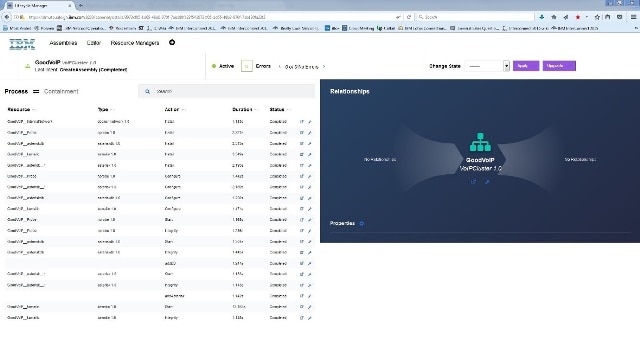Open the Assemblies menu
Viewport: 640px width, 360px height.
pos(63,43)
